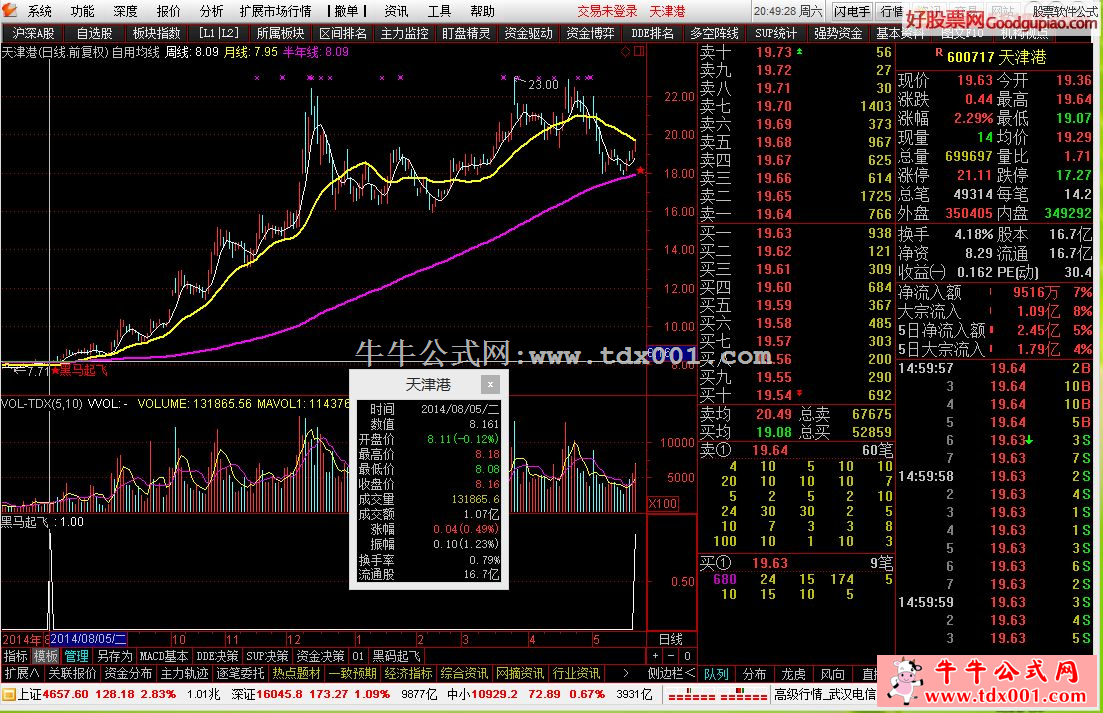The image size is (1103, 713).
Task: Click the 另存为 button below the chart
Action: [115, 656]
